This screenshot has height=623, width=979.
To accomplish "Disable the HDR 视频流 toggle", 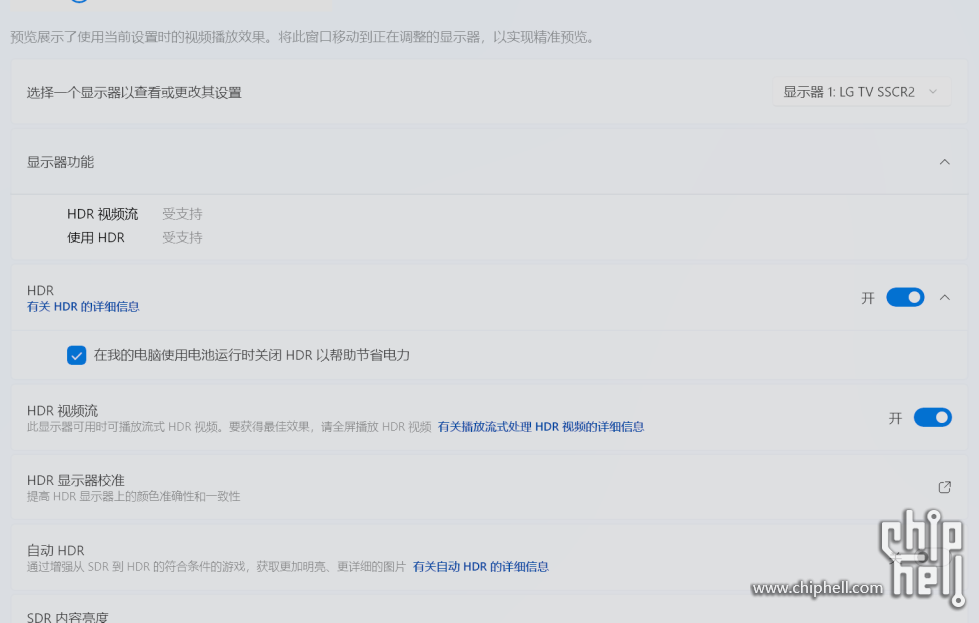I will 932,418.
